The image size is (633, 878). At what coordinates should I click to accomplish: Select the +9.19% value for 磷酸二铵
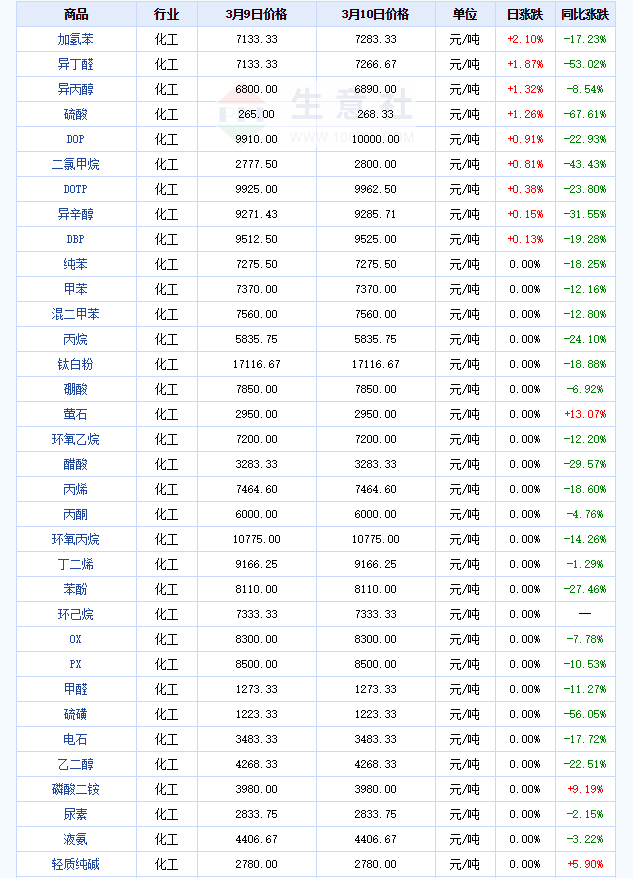tap(585, 789)
